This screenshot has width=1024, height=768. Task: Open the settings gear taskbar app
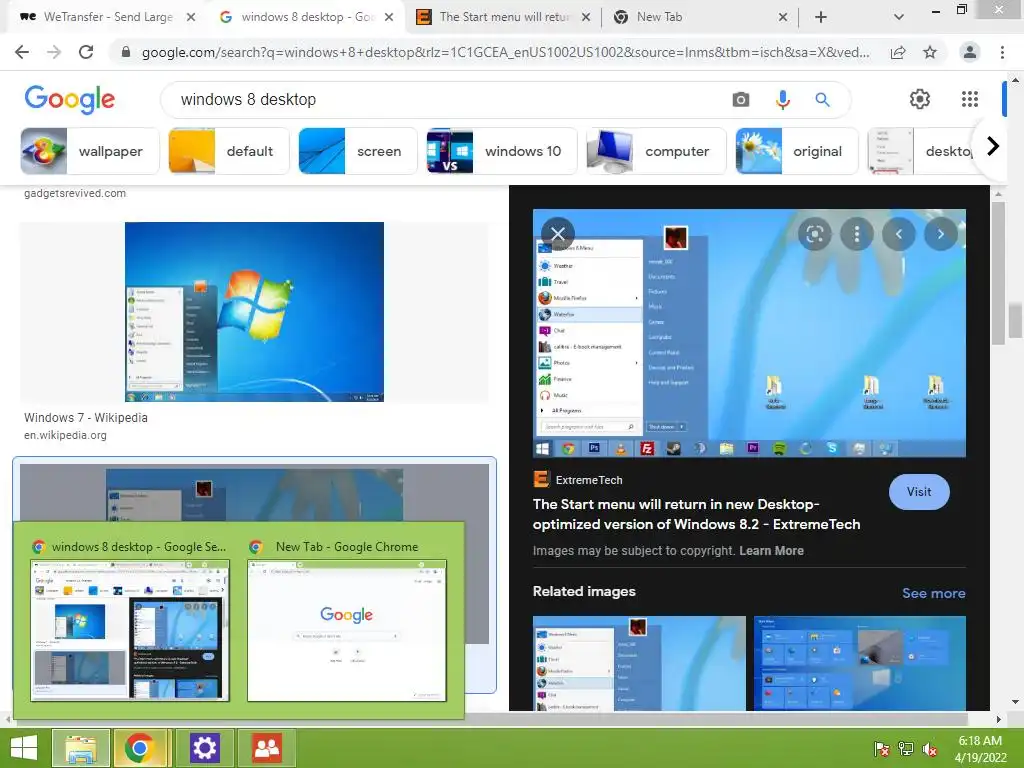coord(204,748)
